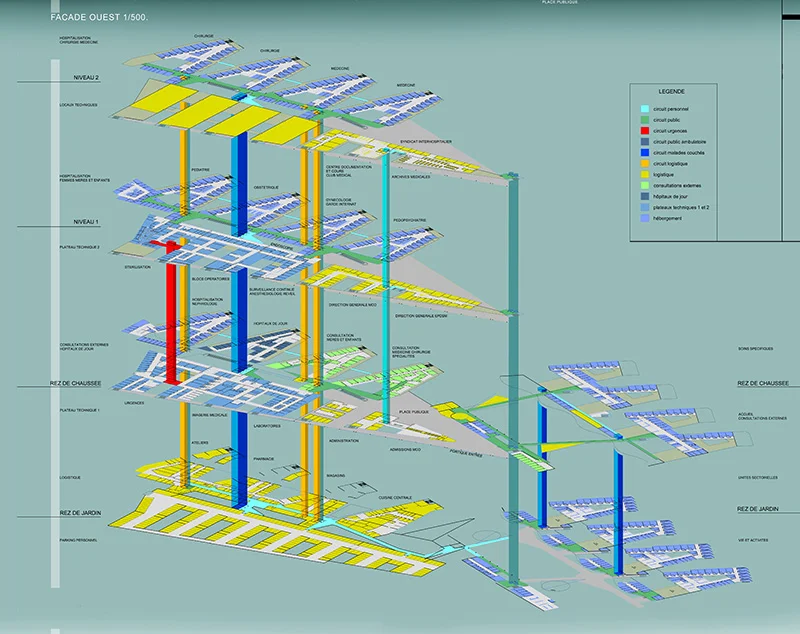Click the 'PARKING PERSONNEL' label

78,540
